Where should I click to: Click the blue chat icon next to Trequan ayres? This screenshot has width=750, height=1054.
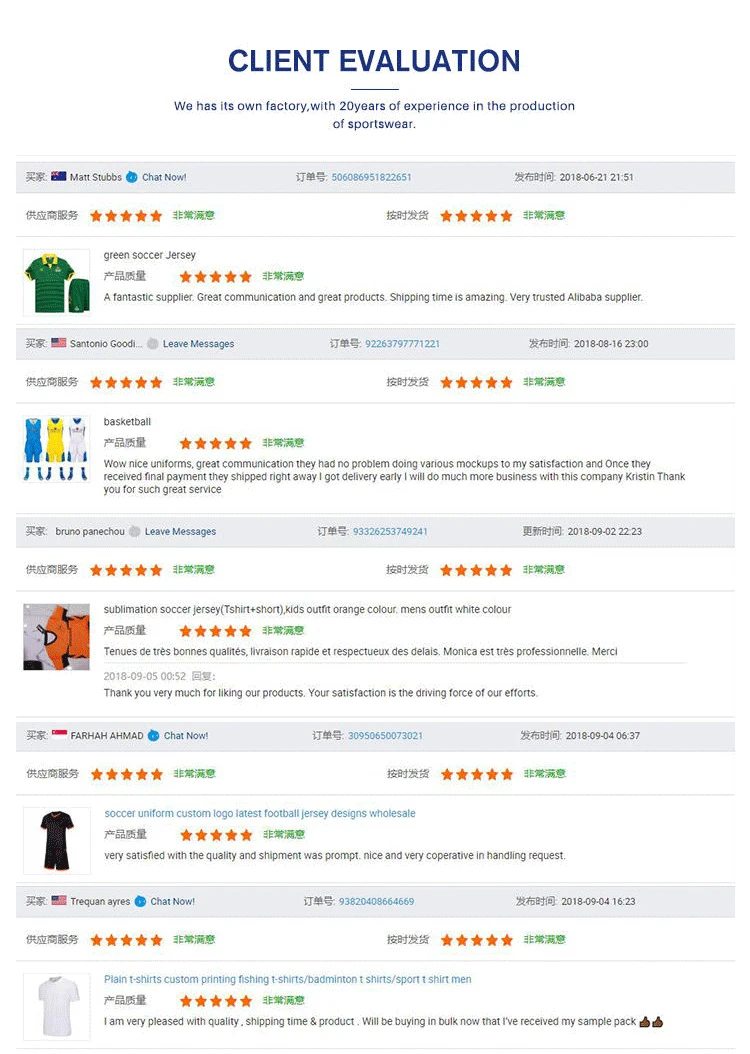tap(141, 902)
